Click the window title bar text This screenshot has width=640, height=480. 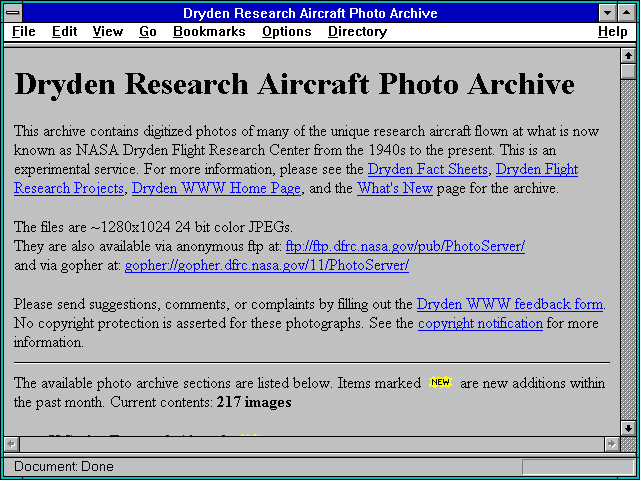(310, 13)
